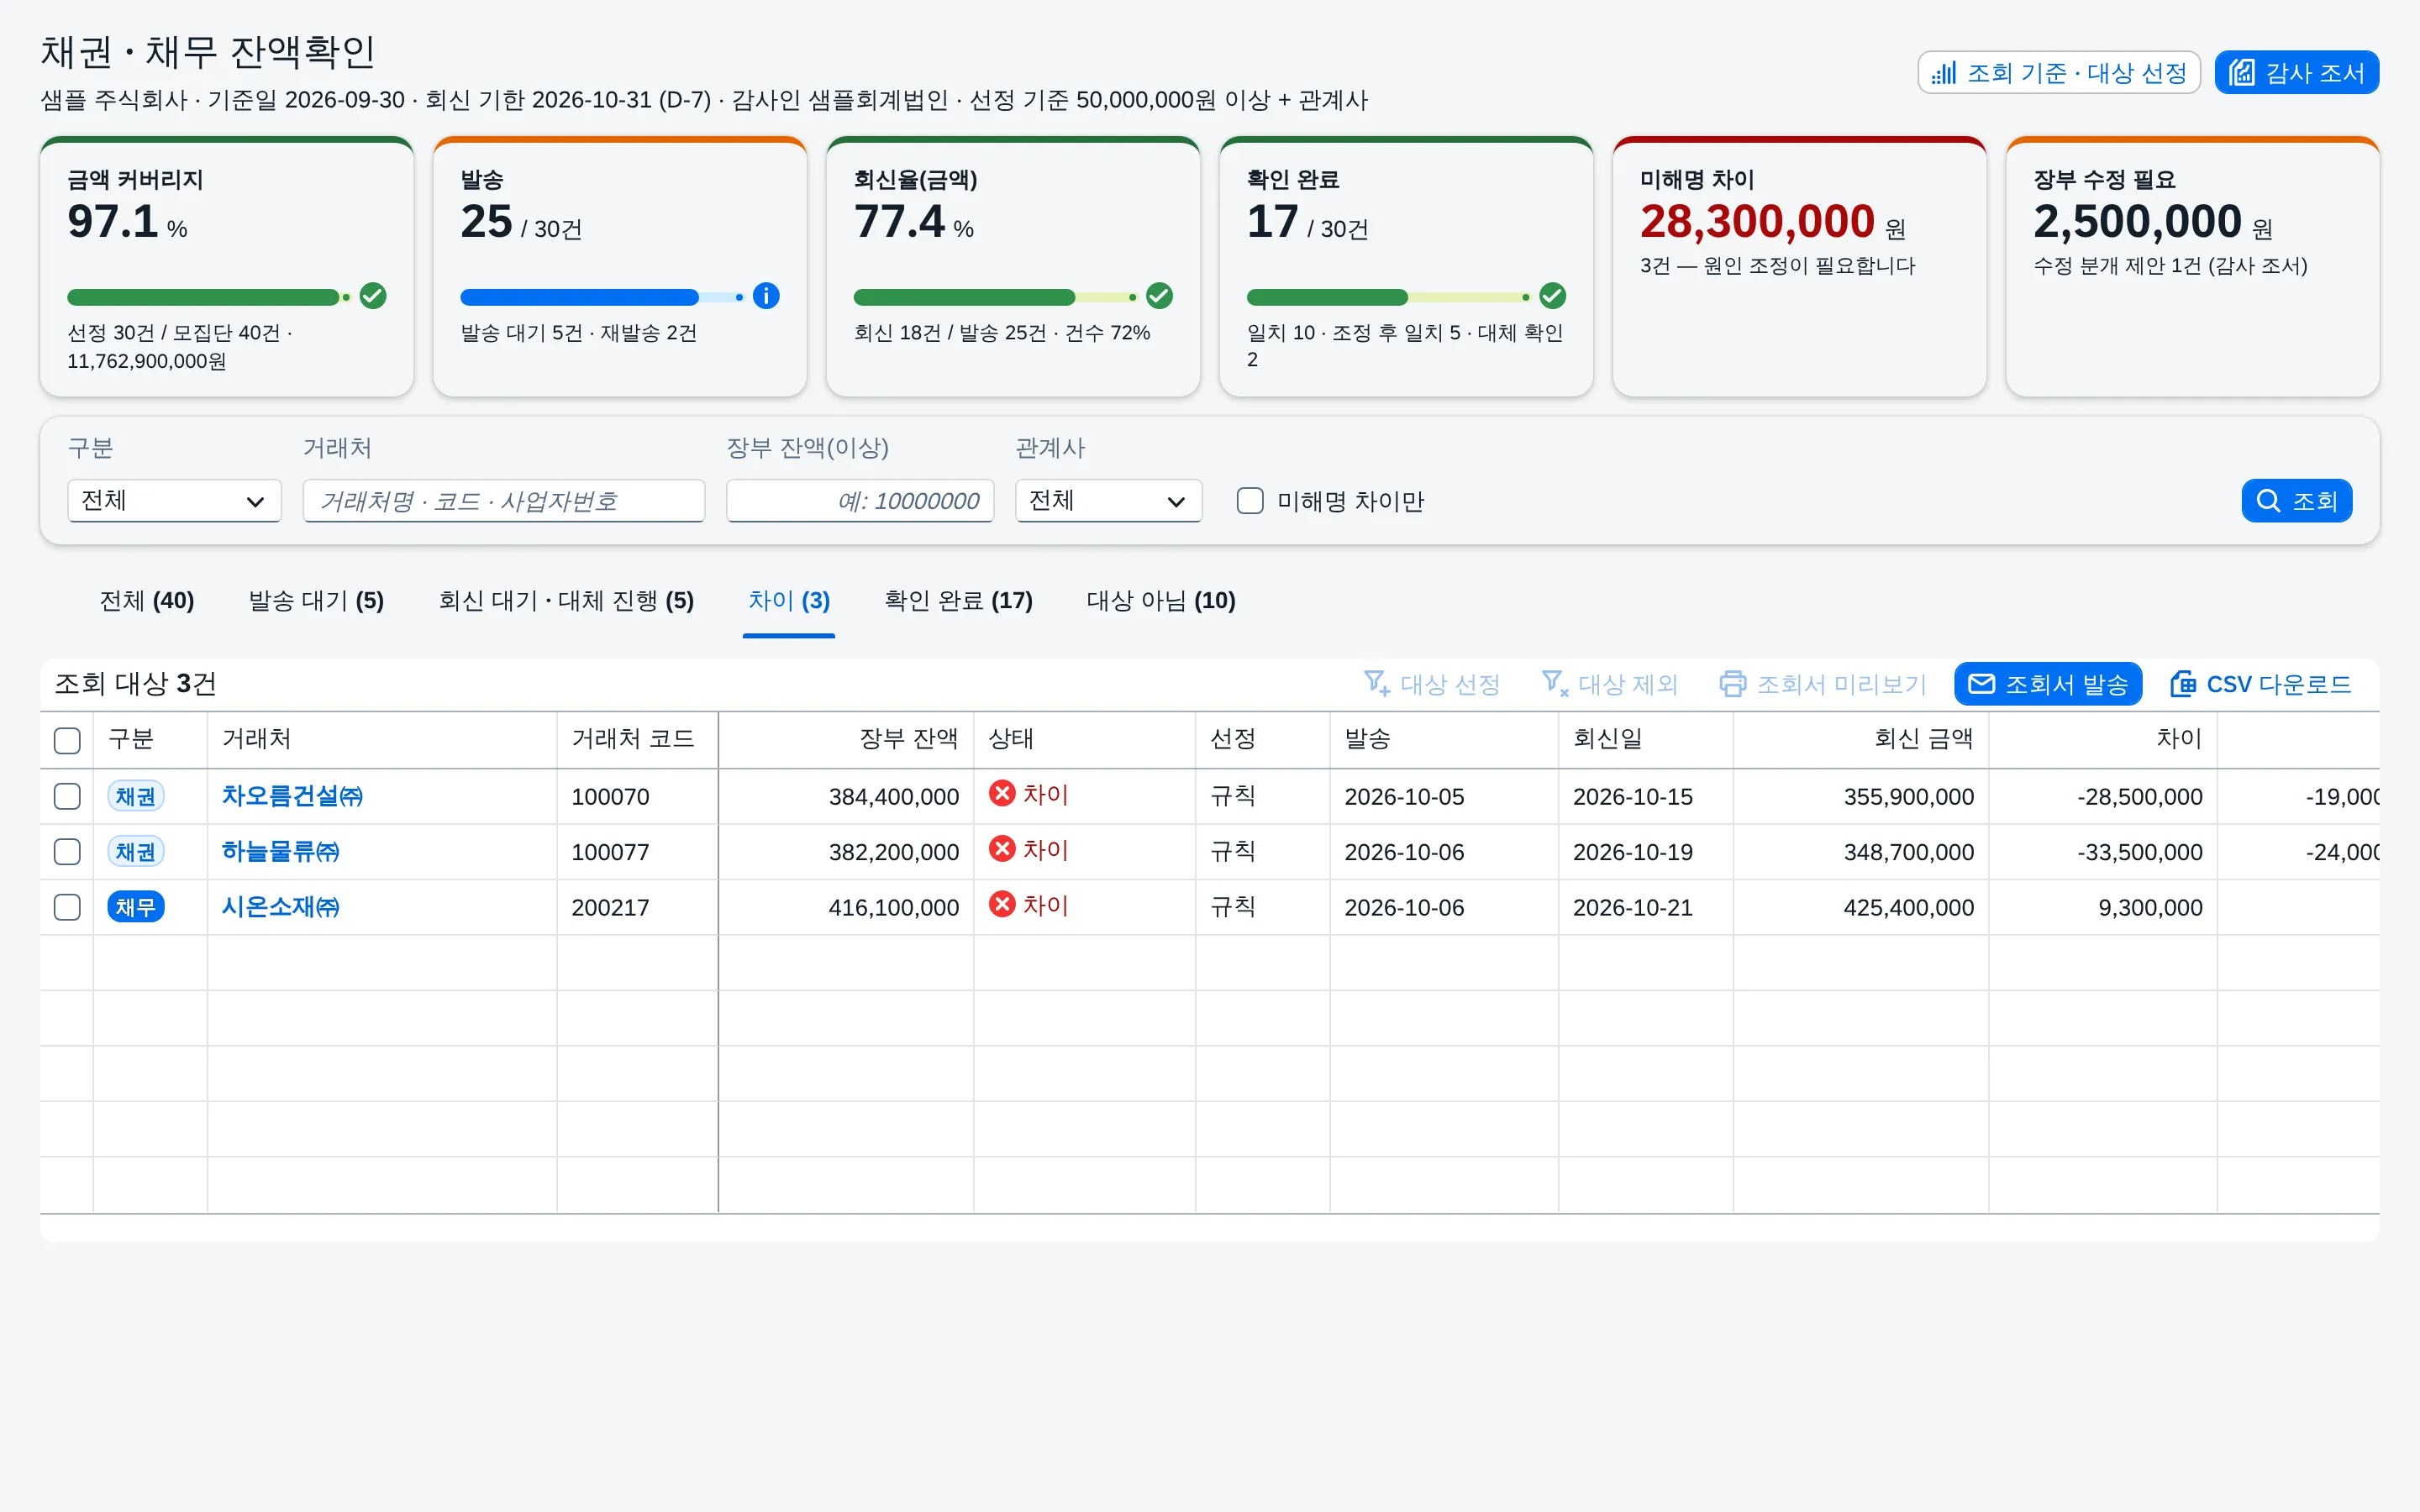Click the printer icon for 조회서 미리보기
Image resolution: width=2420 pixels, height=1512 pixels.
pyautogui.click(x=1733, y=684)
